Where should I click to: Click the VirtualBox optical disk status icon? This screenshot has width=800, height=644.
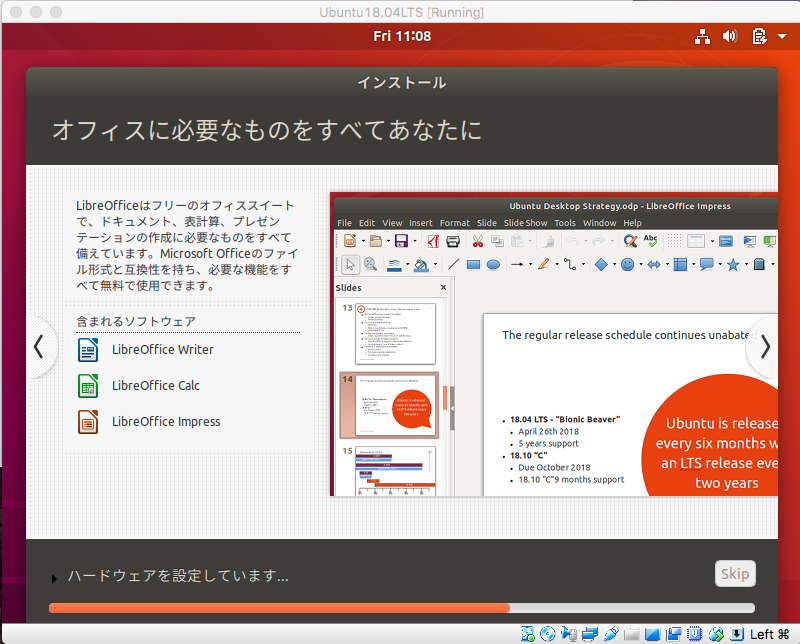tap(547, 634)
